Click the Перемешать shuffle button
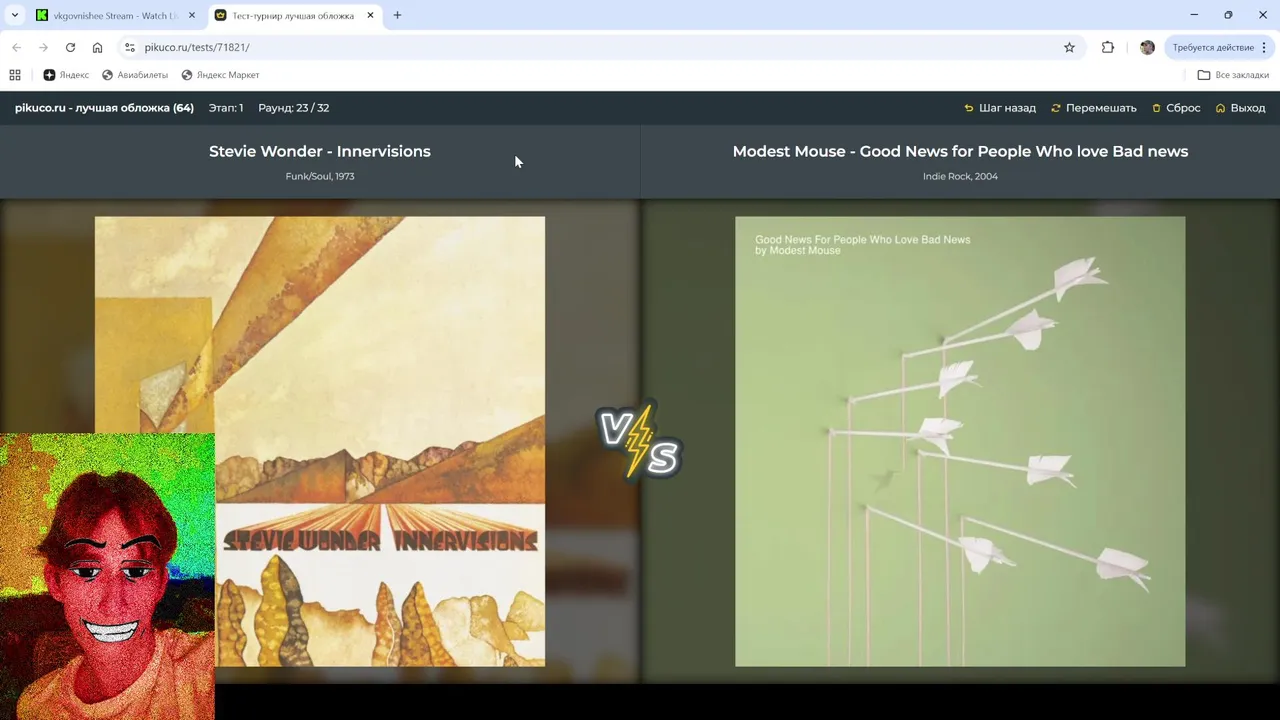Viewport: 1280px width, 720px height. click(1094, 108)
